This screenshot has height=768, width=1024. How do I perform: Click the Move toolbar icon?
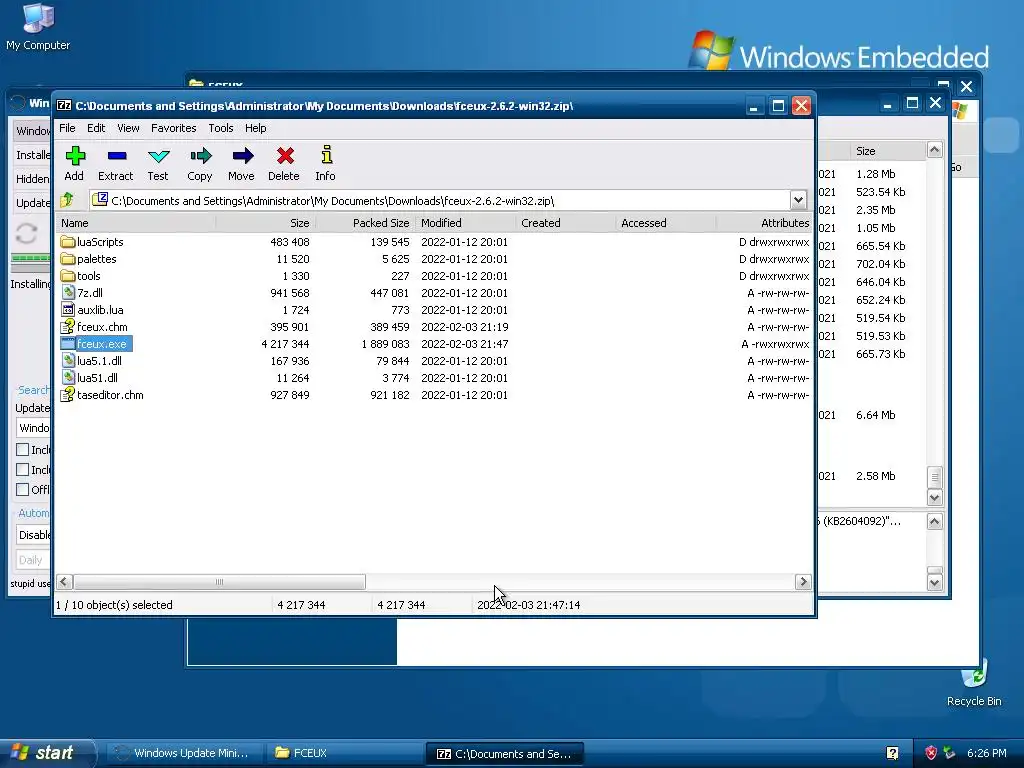click(242, 155)
